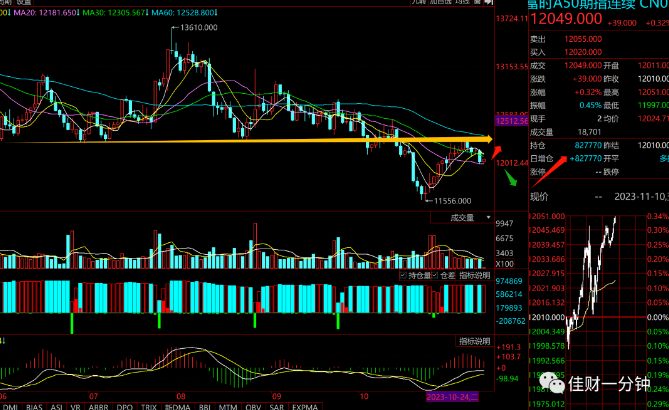The width and height of the screenshot is (669, 410).
Task: Click the 涨跌 value +39.000 in quote table
Action: pyautogui.click(x=587, y=79)
